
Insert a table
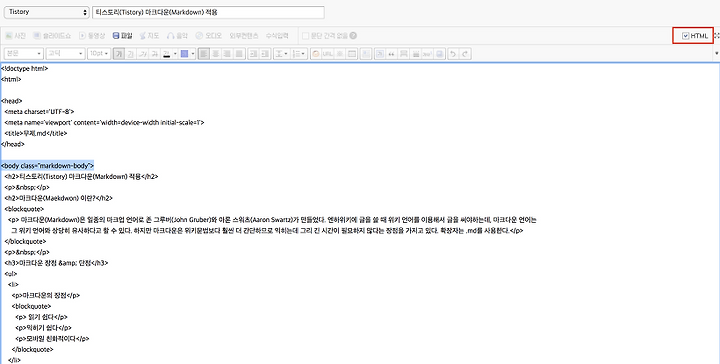coord(352,54)
